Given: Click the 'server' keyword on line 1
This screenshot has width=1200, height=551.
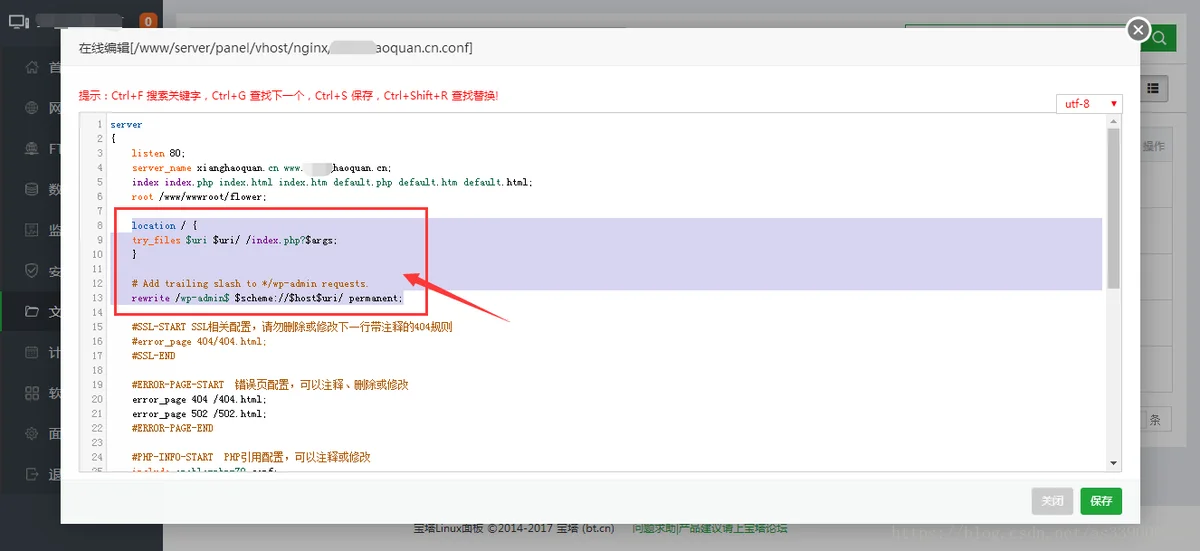Looking at the screenshot, I should [126, 125].
